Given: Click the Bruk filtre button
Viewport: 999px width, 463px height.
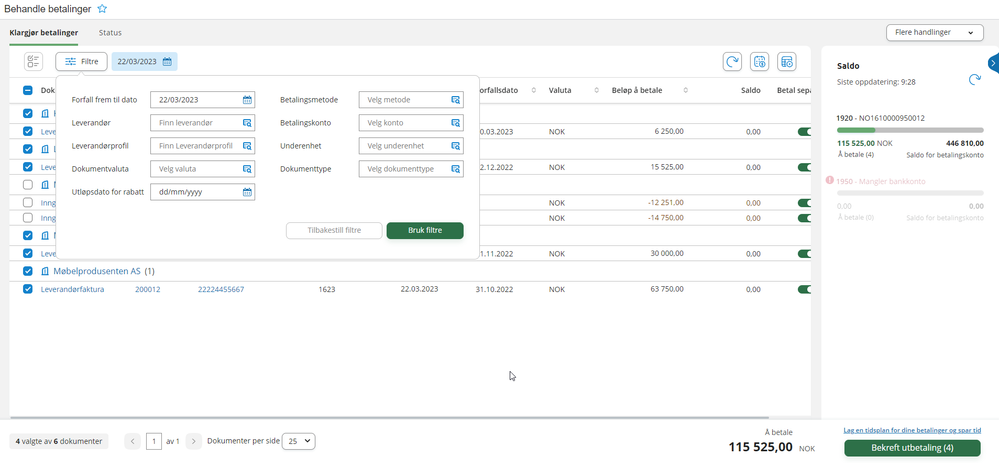Looking at the screenshot, I should point(425,231).
